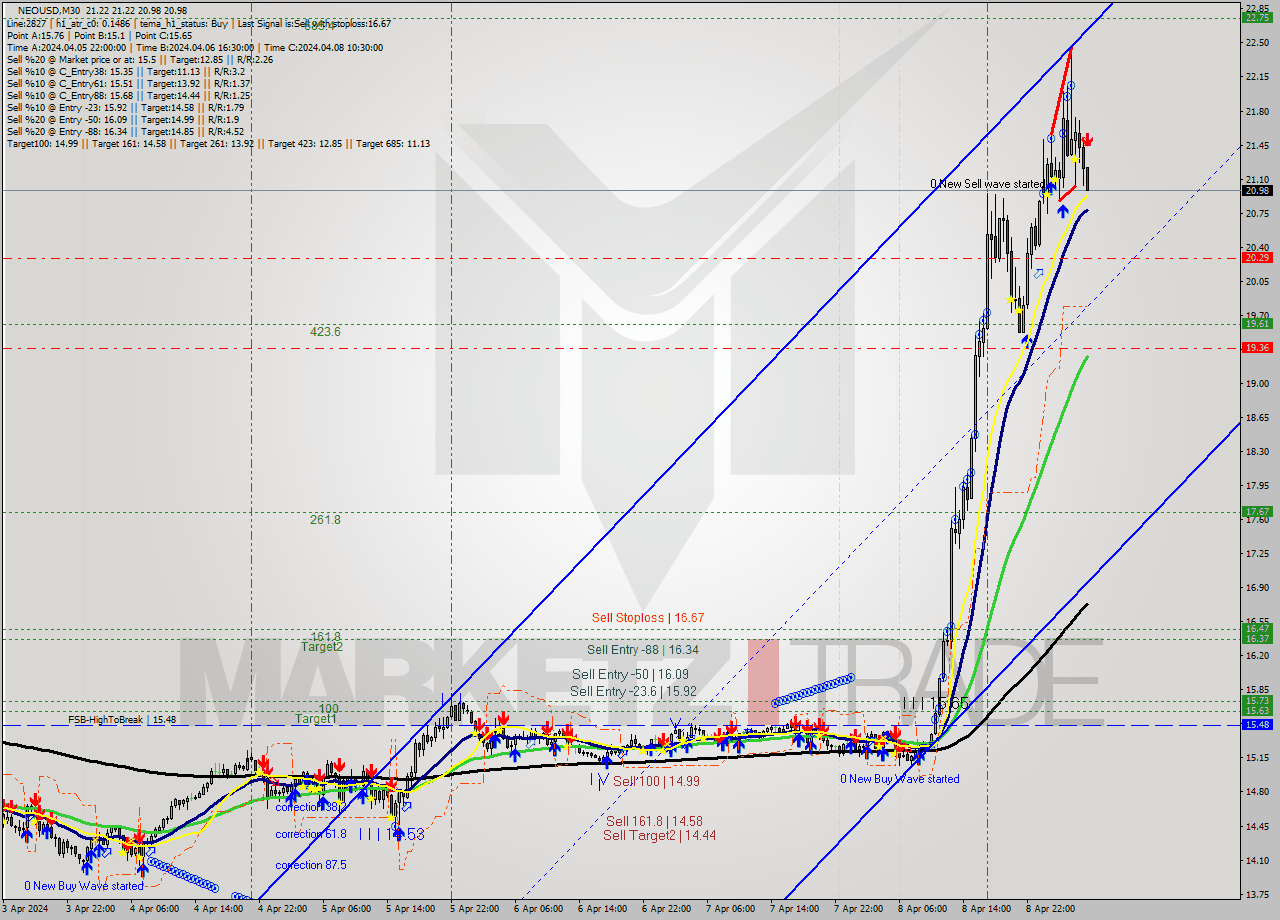Click the 261.8 Fibonacci level label

click(x=325, y=519)
